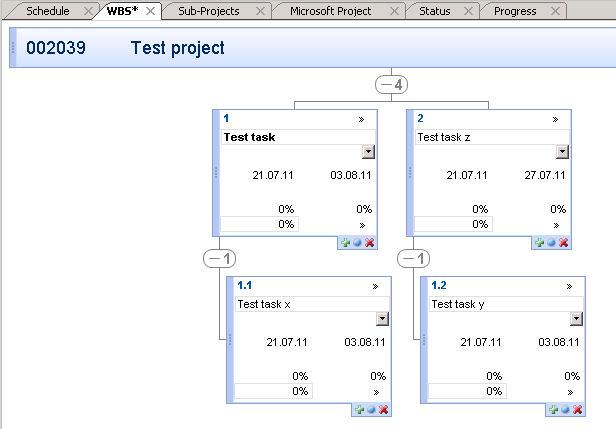Expand details via top chevron on task 2
This screenshot has height=429, width=616.
(x=555, y=119)
